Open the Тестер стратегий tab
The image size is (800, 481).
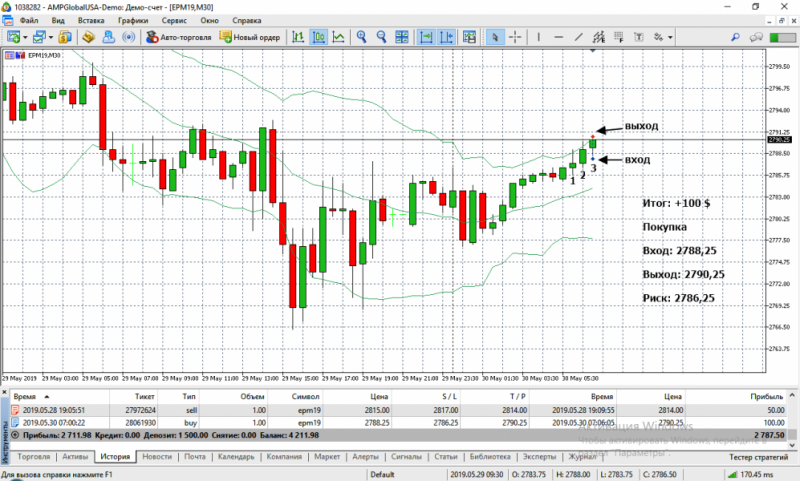point(758,457)
